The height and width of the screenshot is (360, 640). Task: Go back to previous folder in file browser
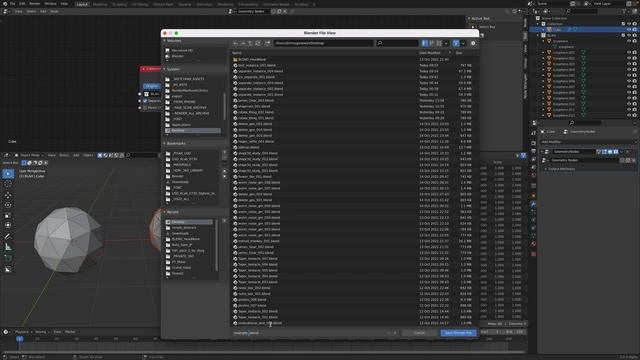[236, 43]
